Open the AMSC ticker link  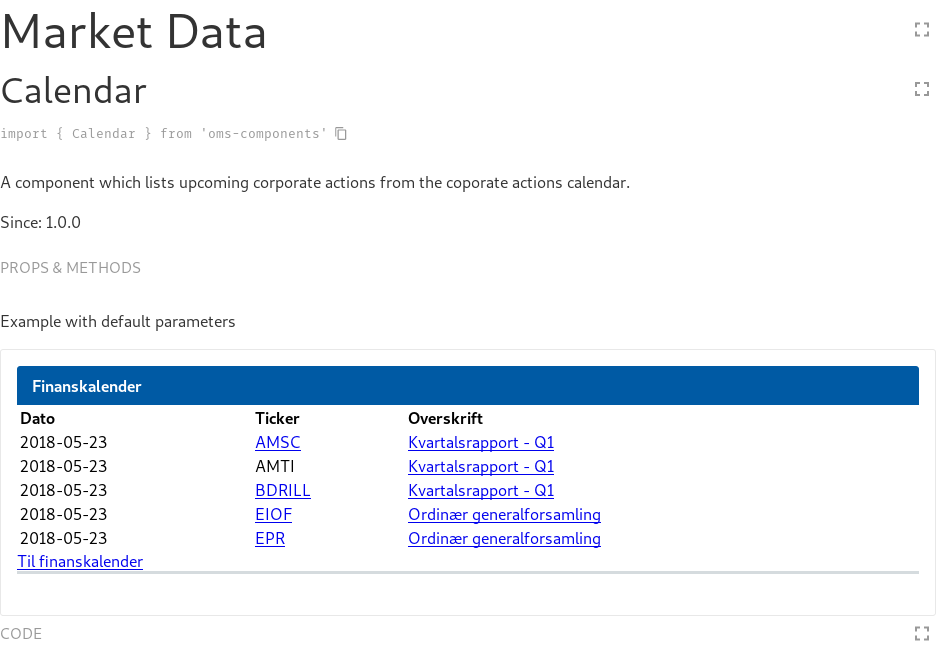click(278, 442)
